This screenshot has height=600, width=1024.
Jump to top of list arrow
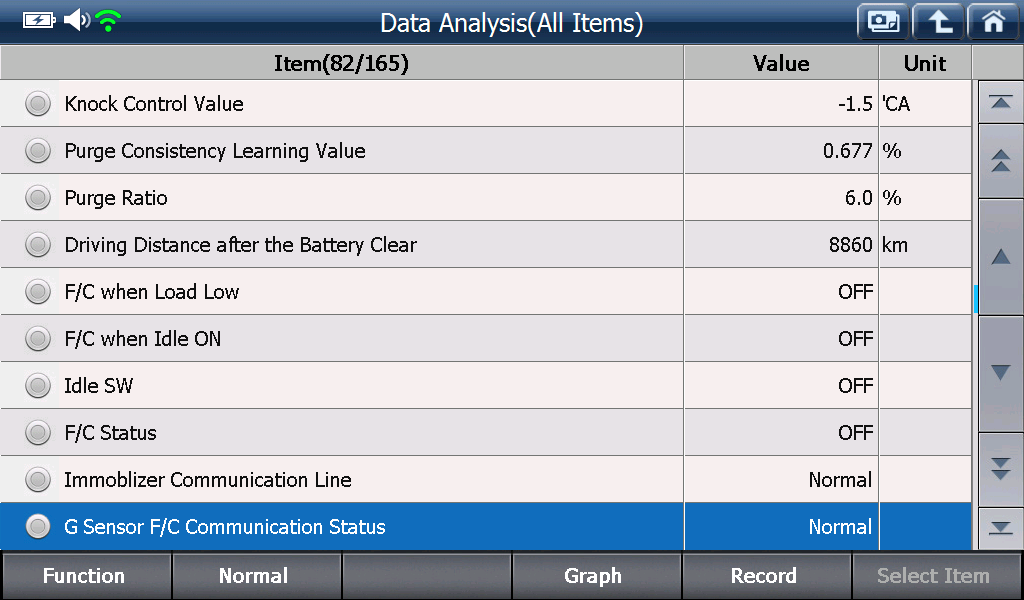point(1000,102)
